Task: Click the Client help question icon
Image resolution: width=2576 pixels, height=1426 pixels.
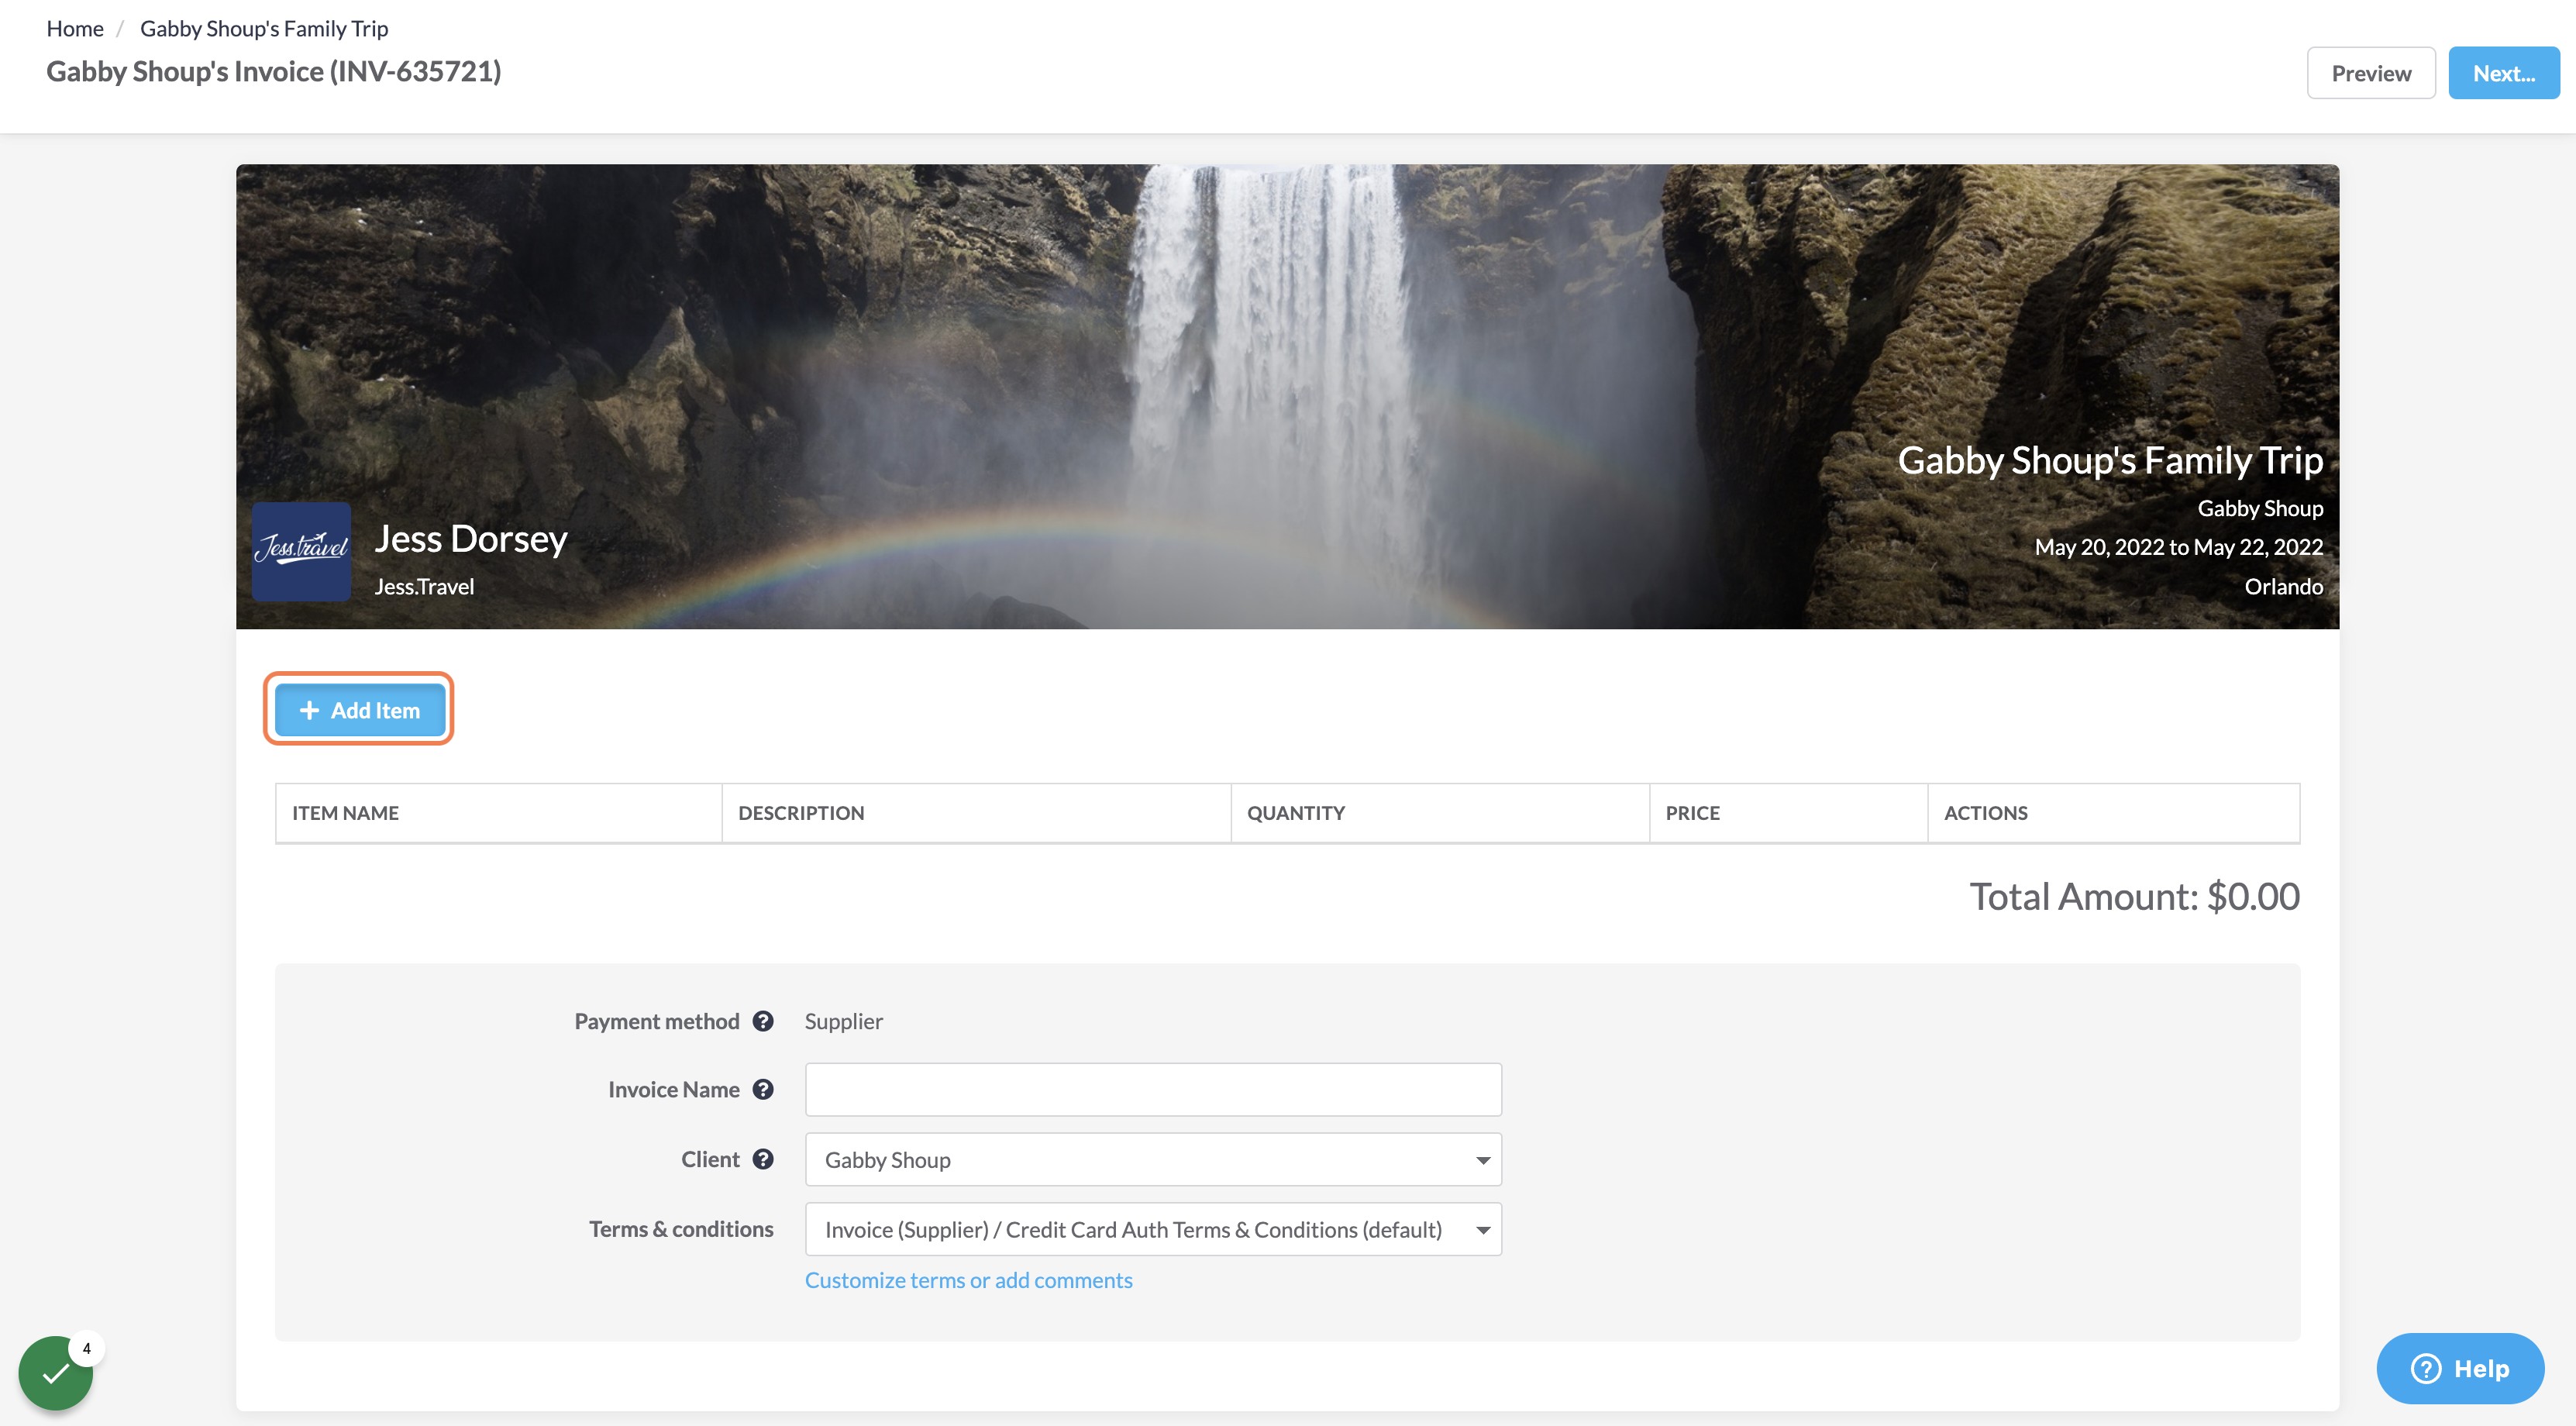Action: coord(763,1159)
